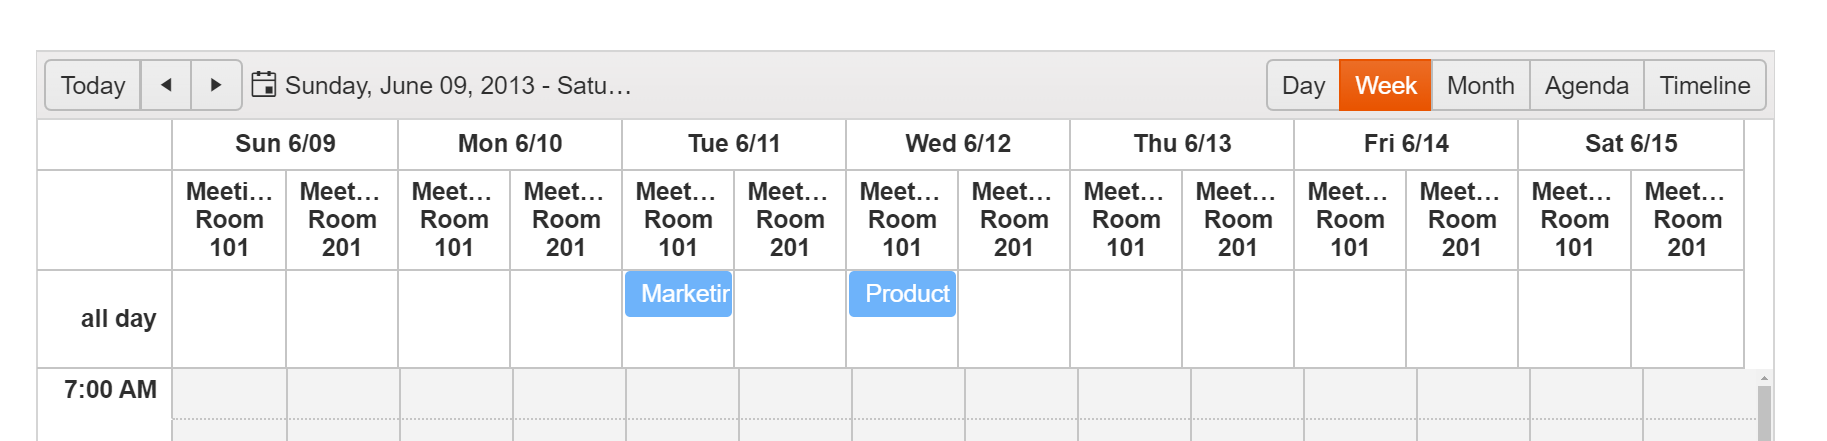Click Monday's Meeting Room 201 column header

pyautogui.click(x=566, y=219)
